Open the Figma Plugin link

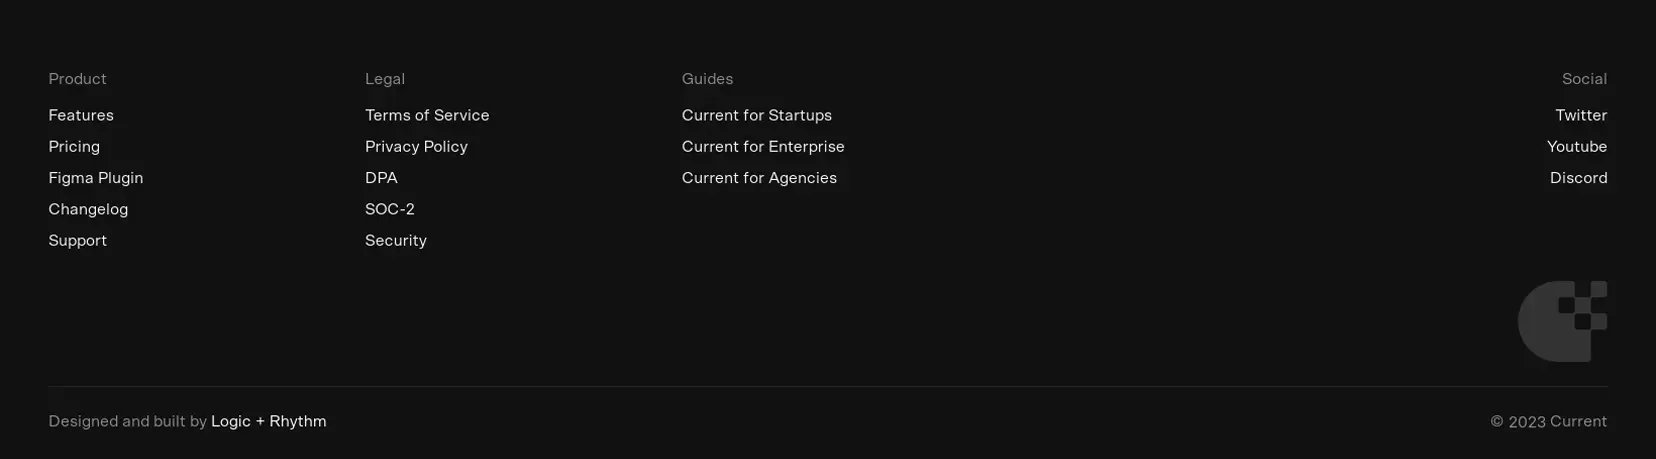tap(96, 178)
